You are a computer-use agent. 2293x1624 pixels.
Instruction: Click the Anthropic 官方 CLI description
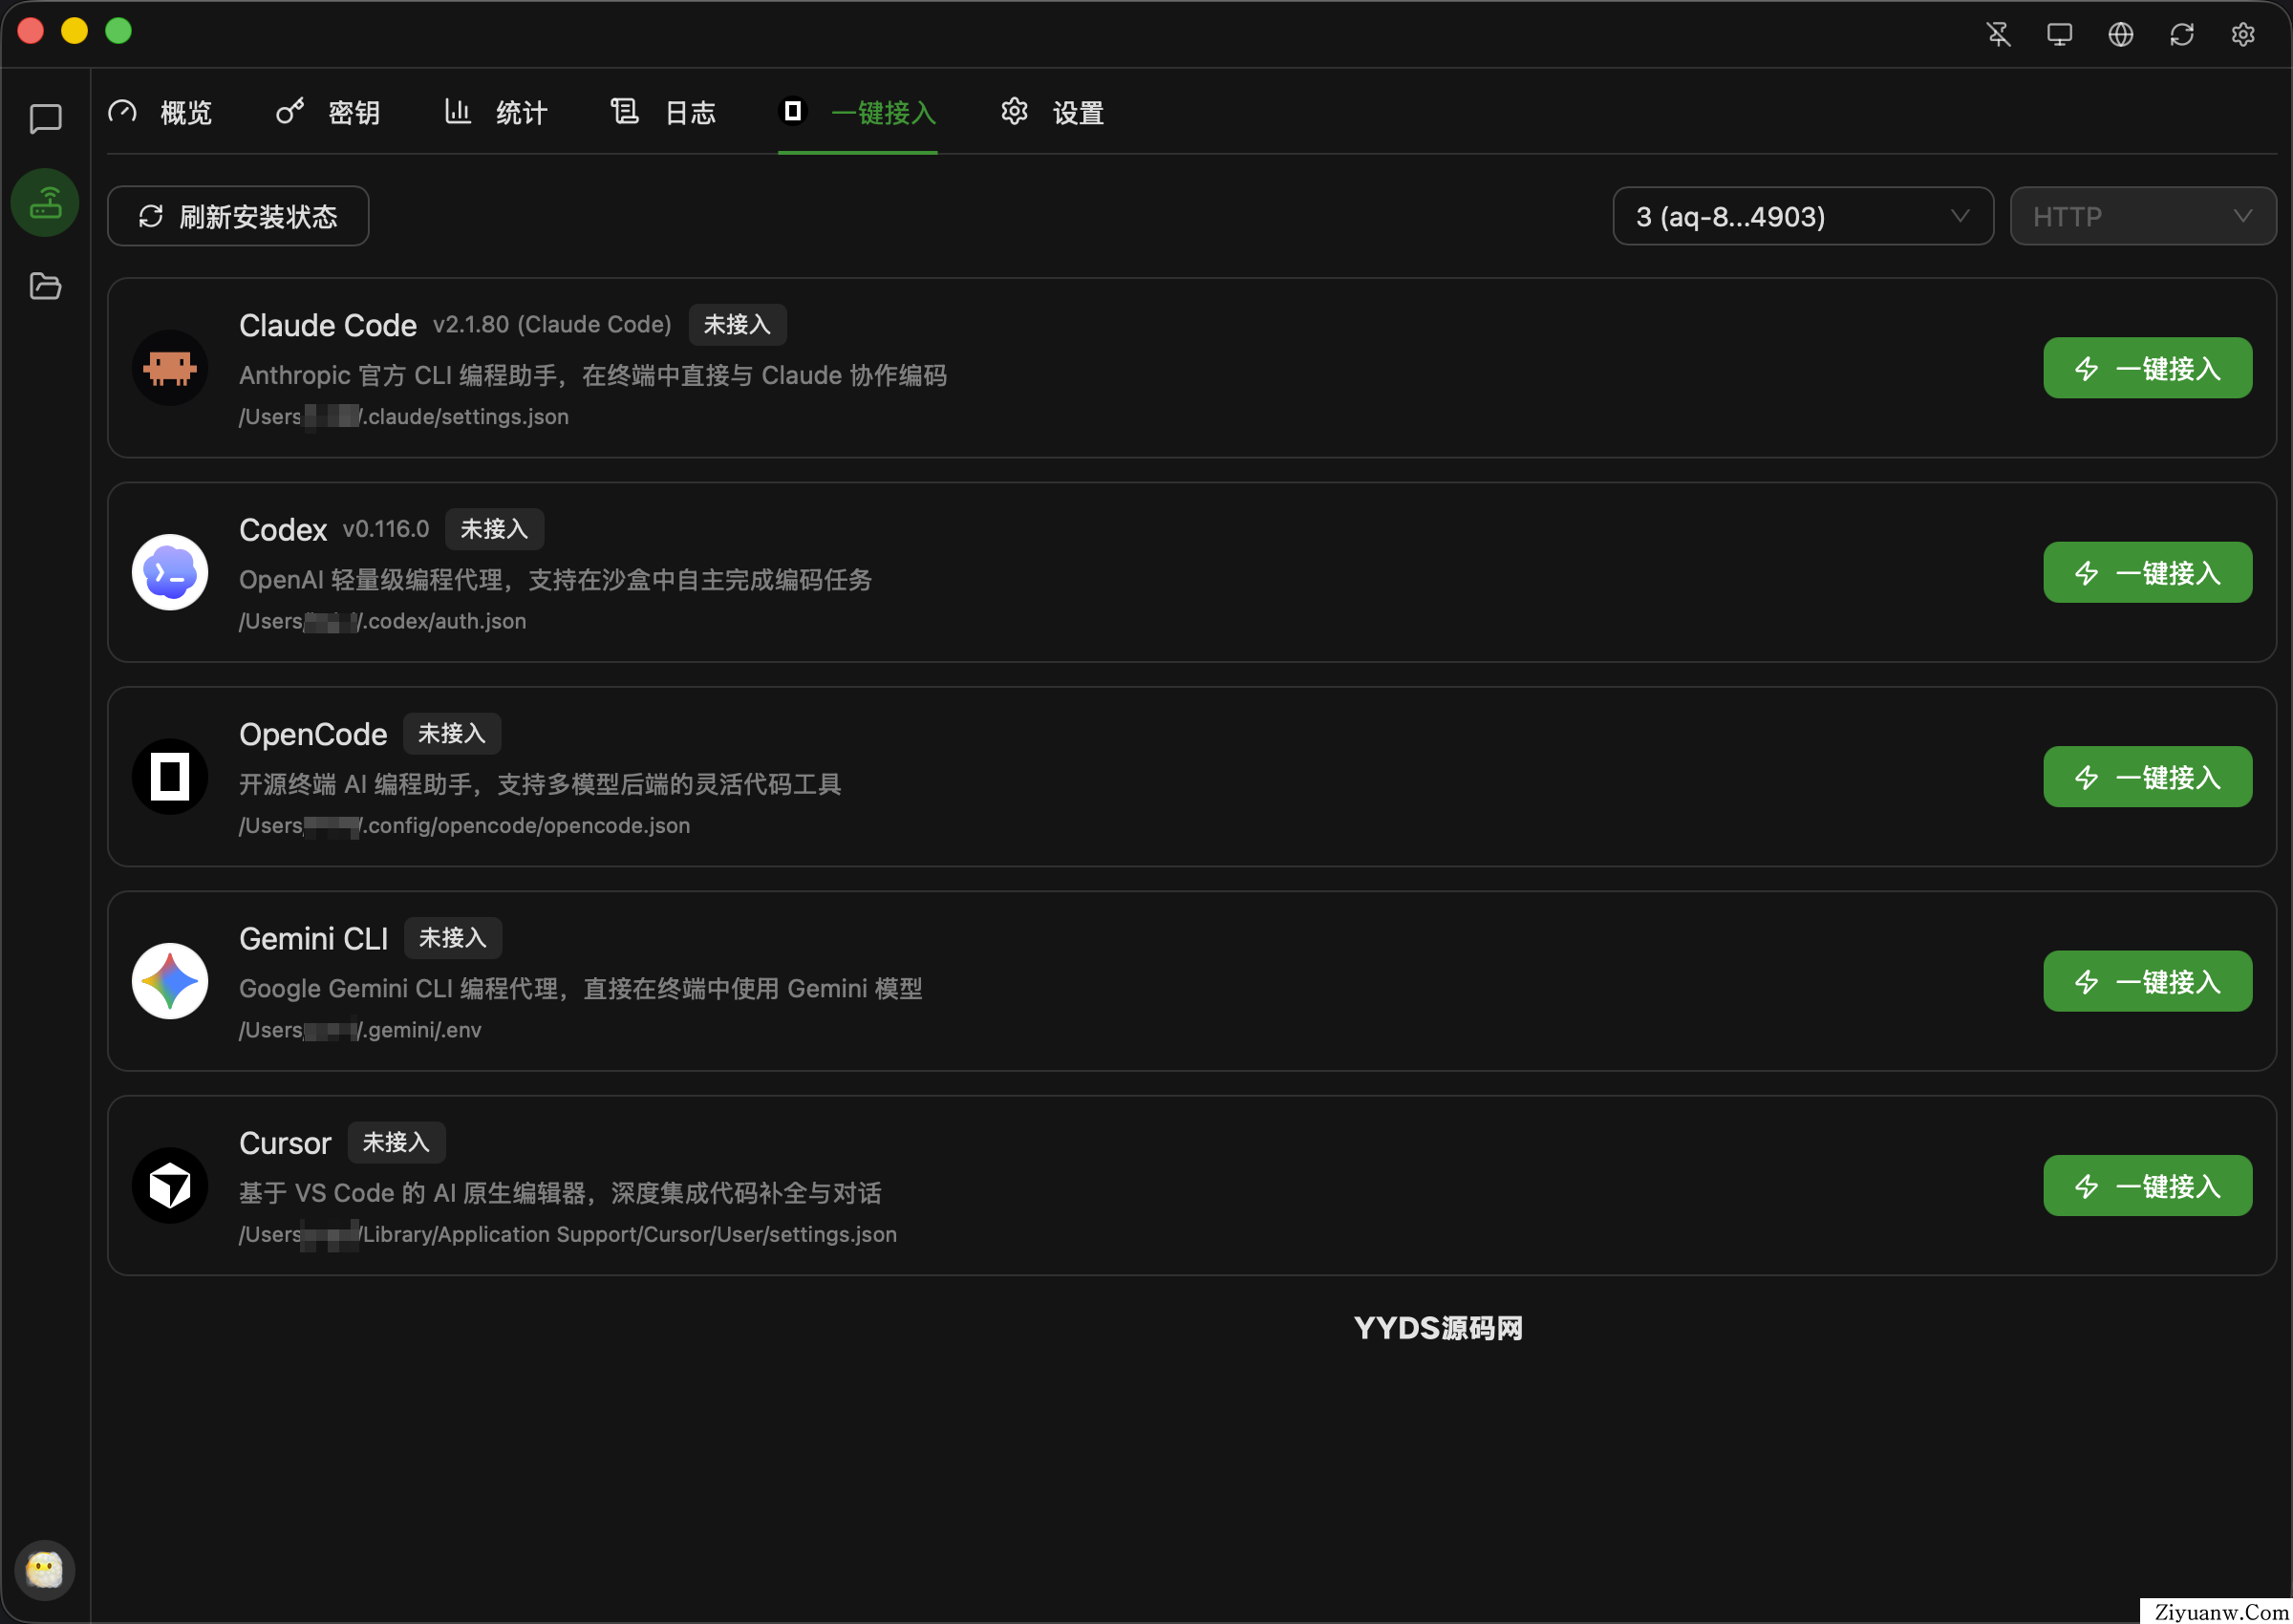click(593, 375)
